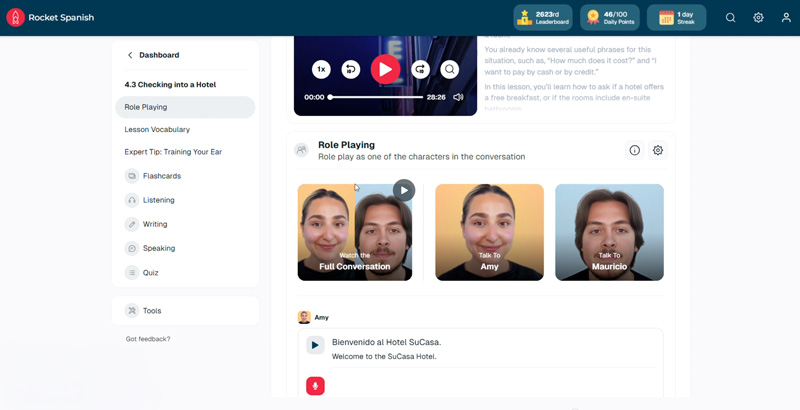Mute the audio player volume
Image resolution: width=800 pixels, height=410 pixels.
(x=458, y=97)
